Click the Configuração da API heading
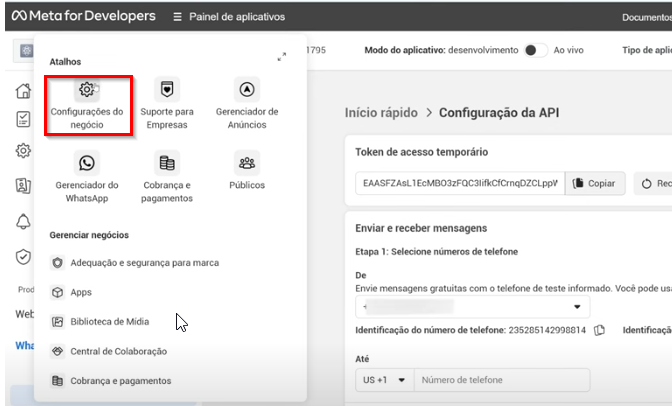This screenshot has width=672, height=406. [x=499, y=113]
